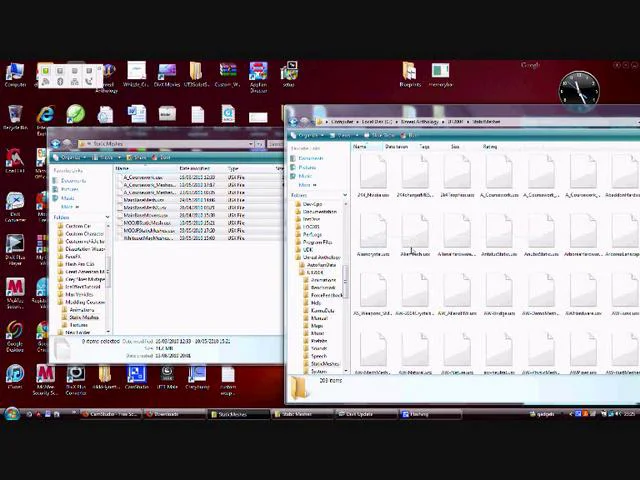The height and width of the screenshot is (480, 640).
Task: Select first A_Coursework file row in left window
Action: tap(199, 178)
